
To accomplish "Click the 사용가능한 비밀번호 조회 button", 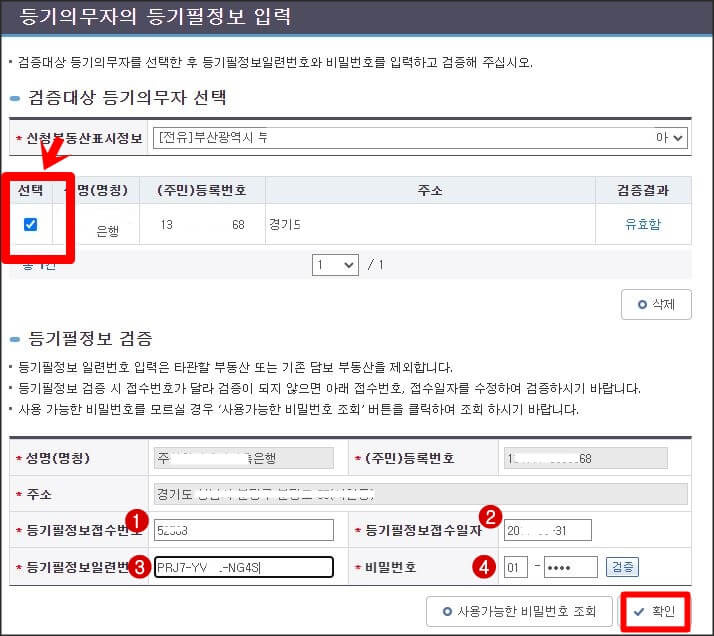I will click(519, 611).
